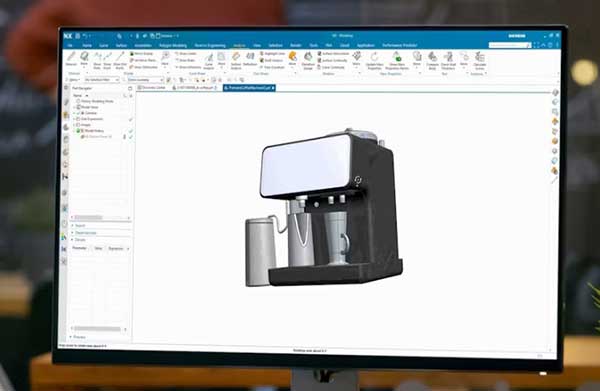Open the Part Navigator sidebar icon
Viewport: 600px width, 391px height.
[66, 115]
